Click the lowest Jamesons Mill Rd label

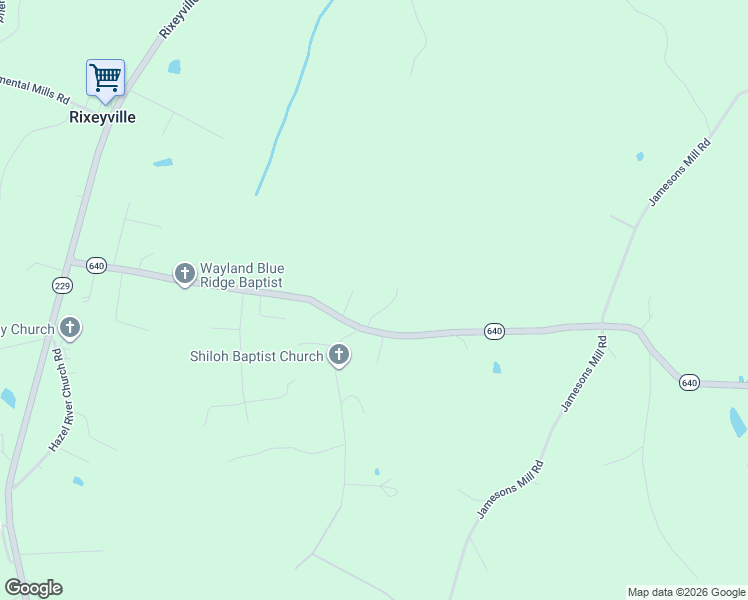pos(510,489)
